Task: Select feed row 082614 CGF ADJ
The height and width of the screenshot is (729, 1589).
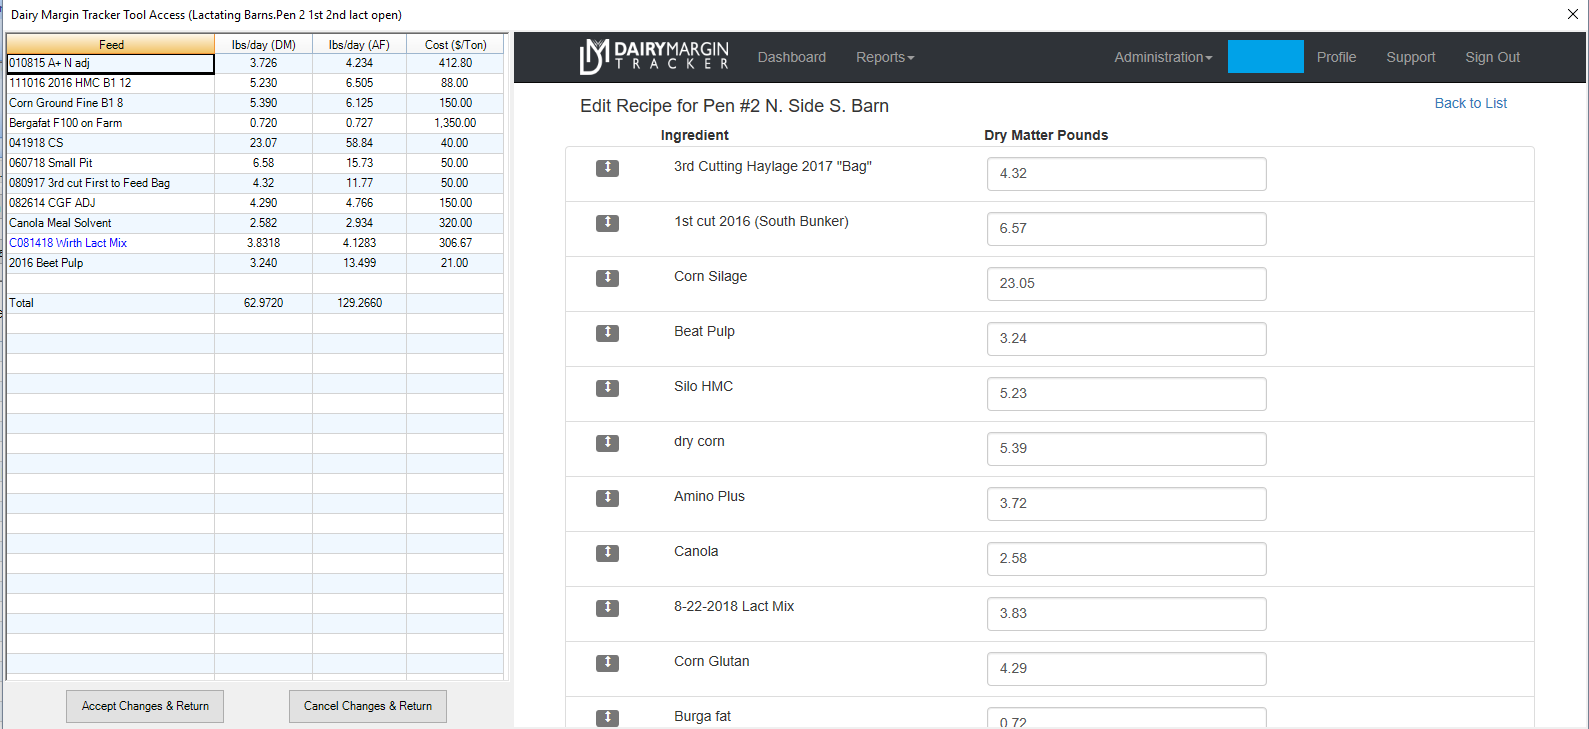Action: pyautogui.click(x=110, y=203)
